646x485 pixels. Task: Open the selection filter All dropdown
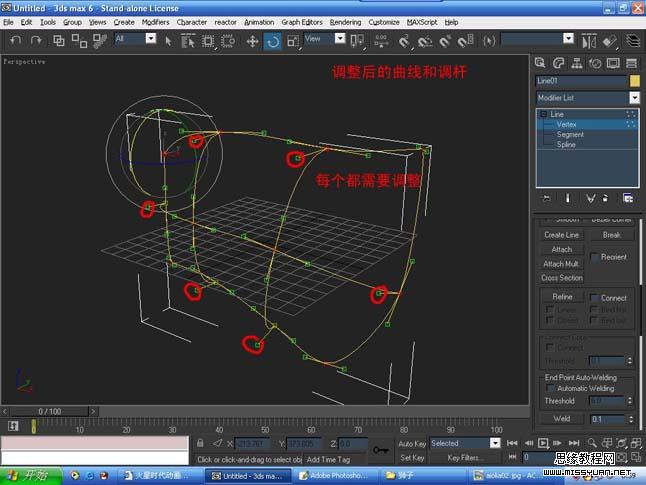point(151,39)
